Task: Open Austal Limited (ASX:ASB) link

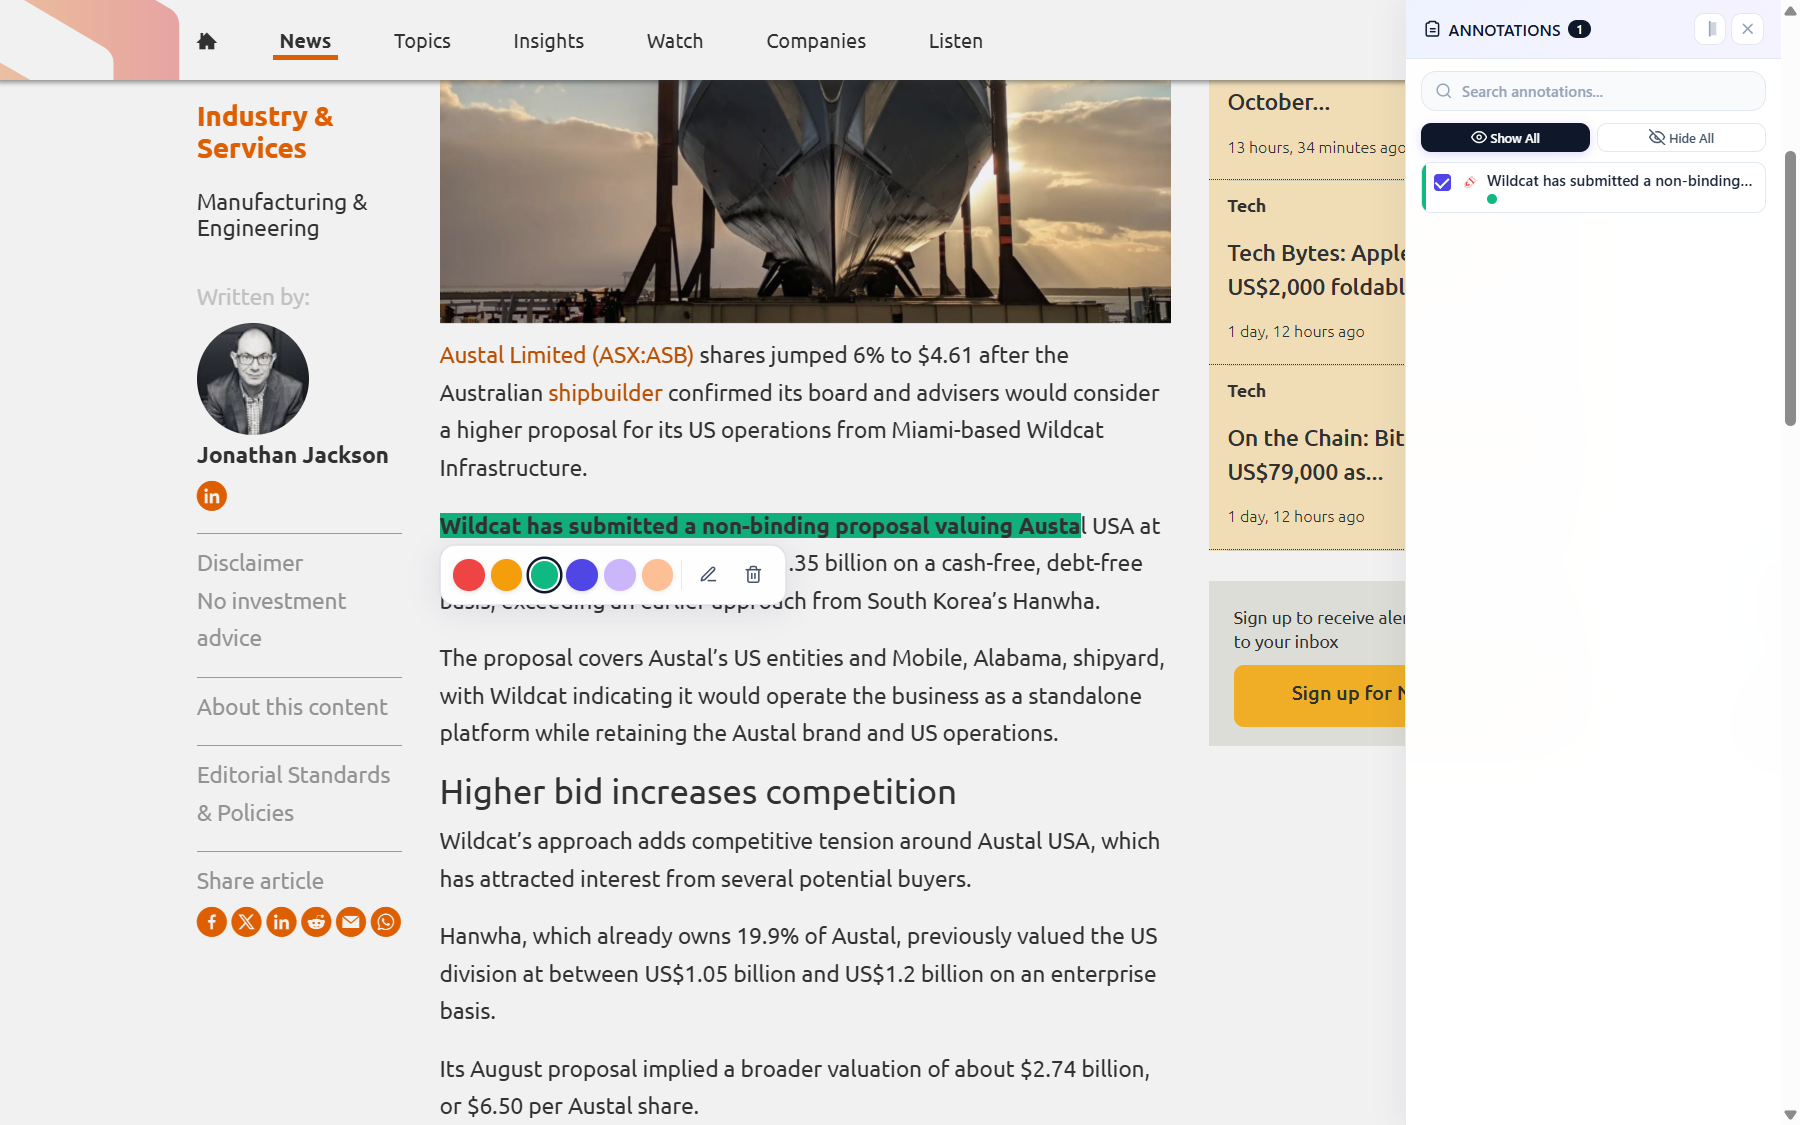Action: [567, 355]
